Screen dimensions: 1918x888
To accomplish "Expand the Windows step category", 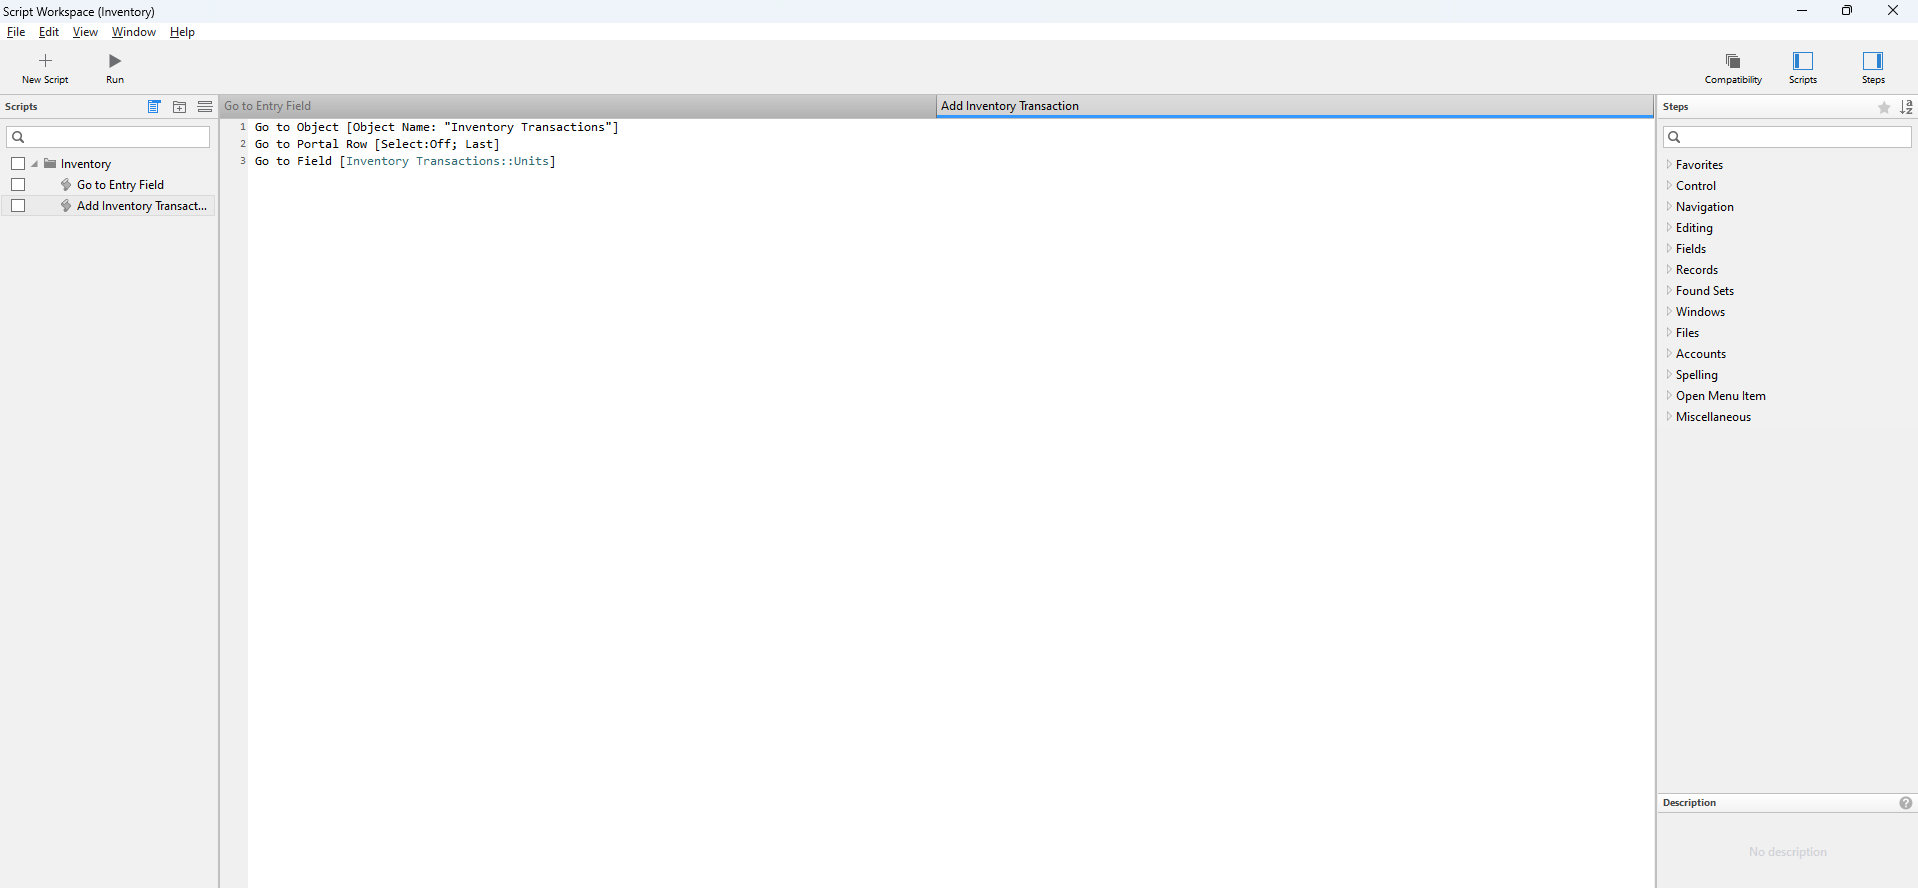I will (1669, 311).
